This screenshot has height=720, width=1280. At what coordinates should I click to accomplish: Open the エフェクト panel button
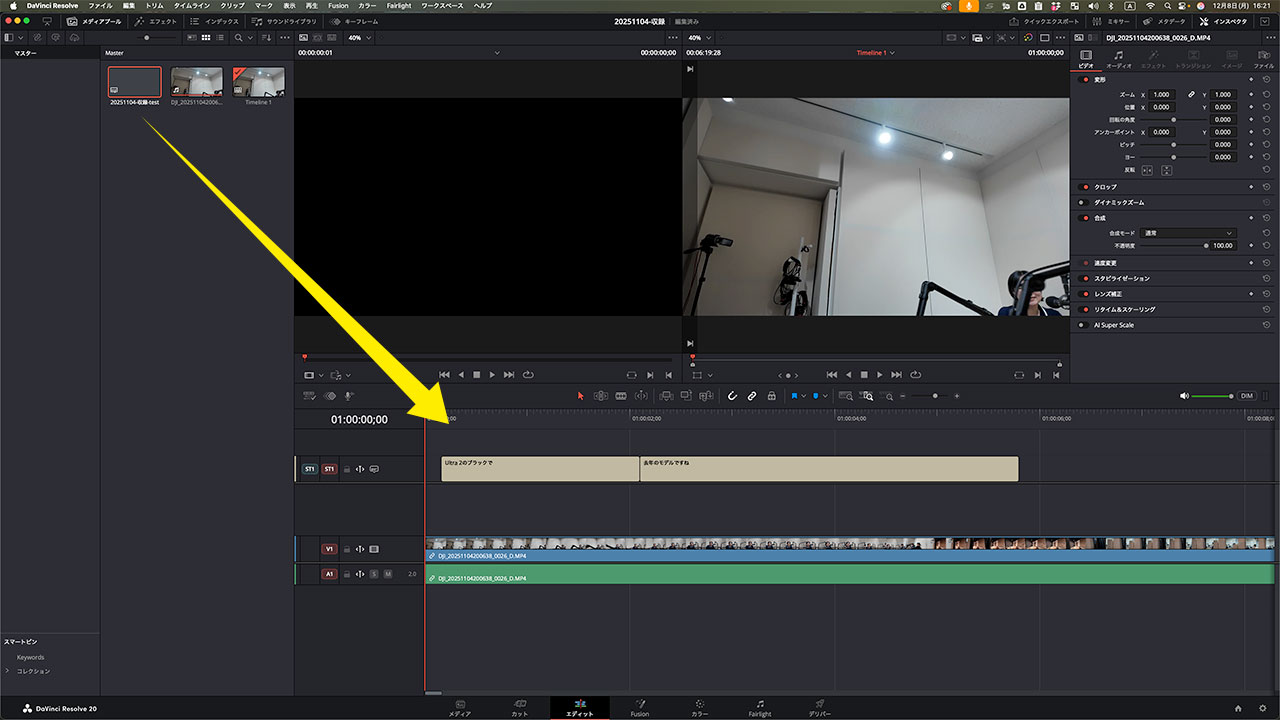coord(156,21)
